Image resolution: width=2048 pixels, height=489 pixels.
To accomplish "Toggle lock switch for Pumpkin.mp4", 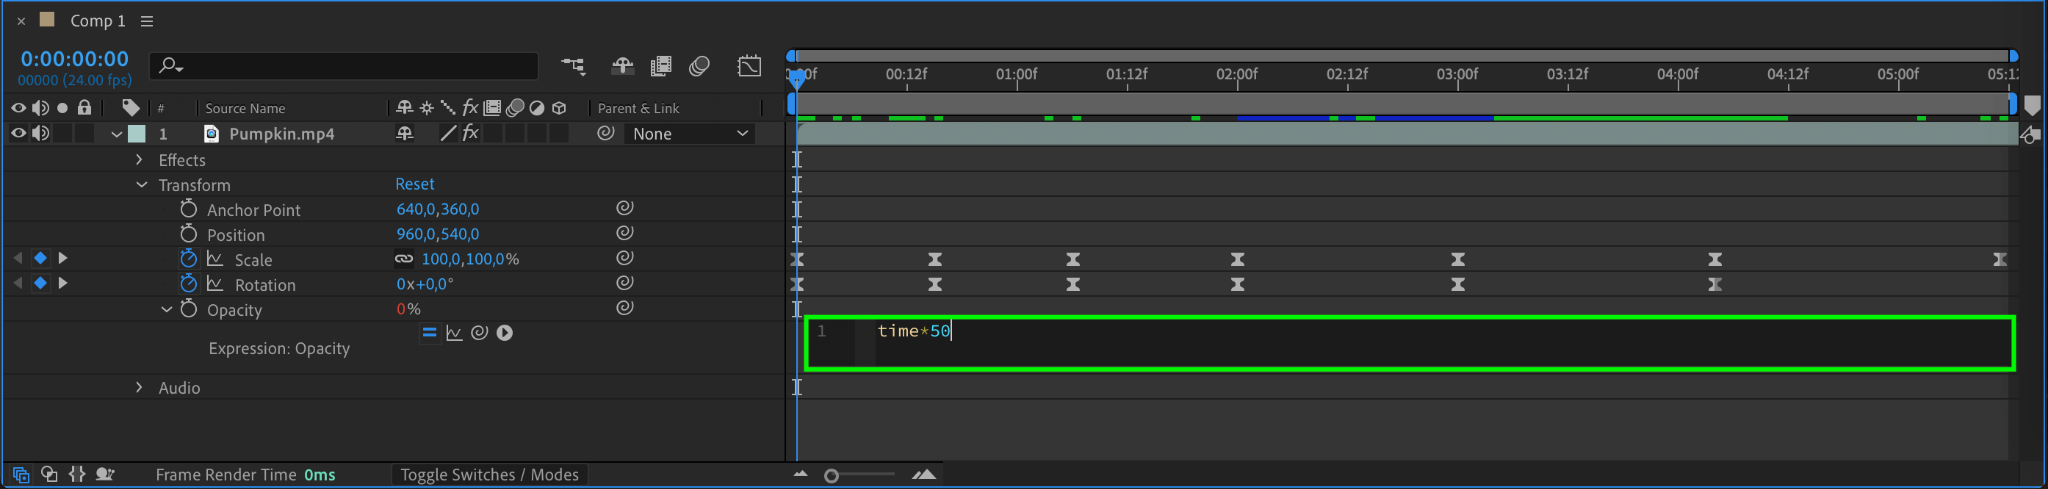I will (x=85, y=133).
